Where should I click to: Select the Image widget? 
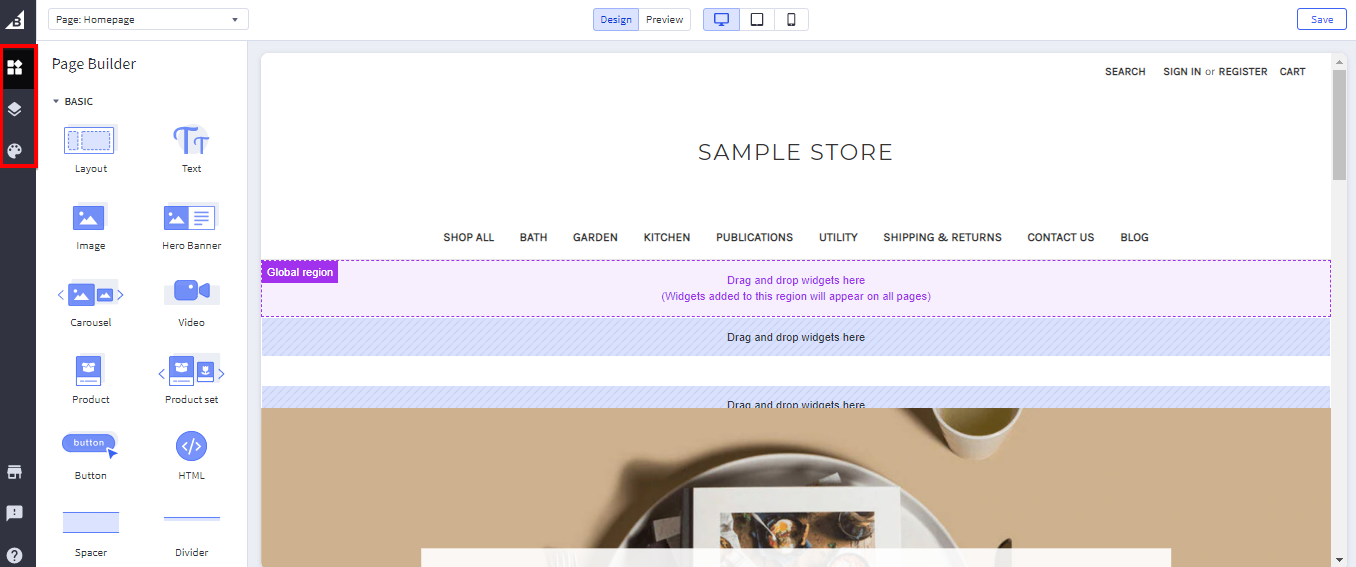pos(91,226)
